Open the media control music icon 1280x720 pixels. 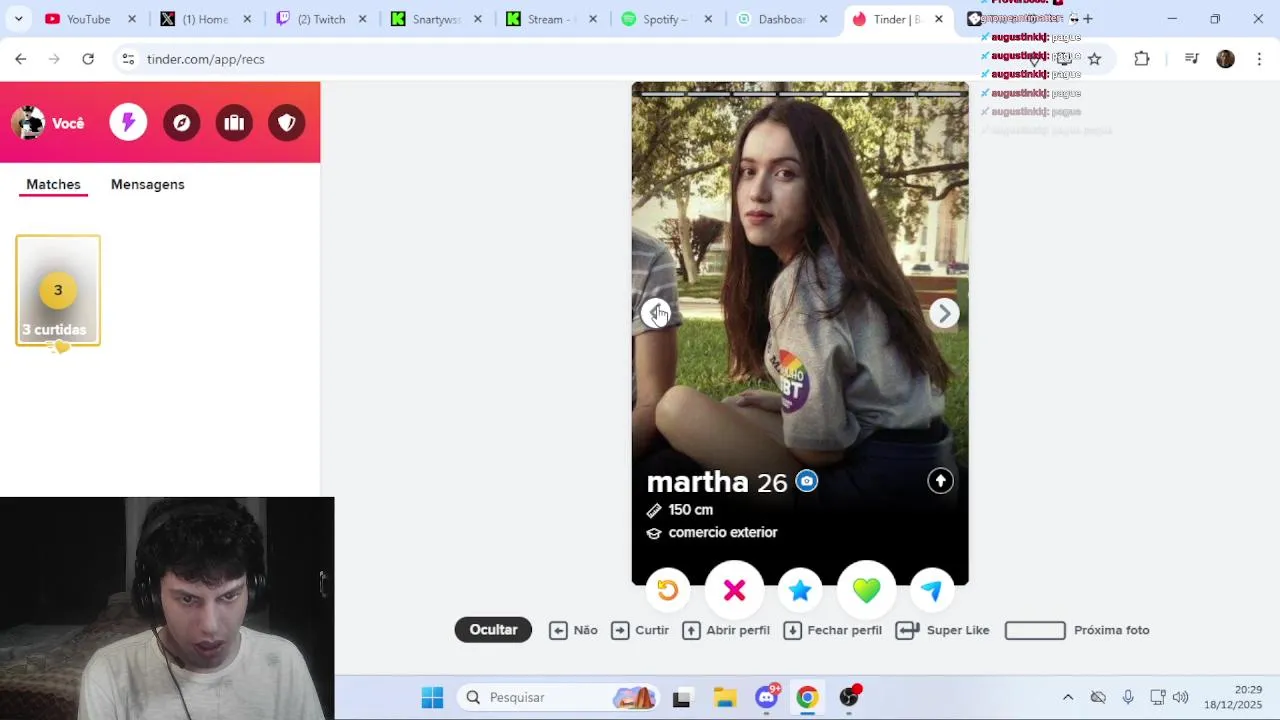pyautogui.click(x=1191, y=59)
